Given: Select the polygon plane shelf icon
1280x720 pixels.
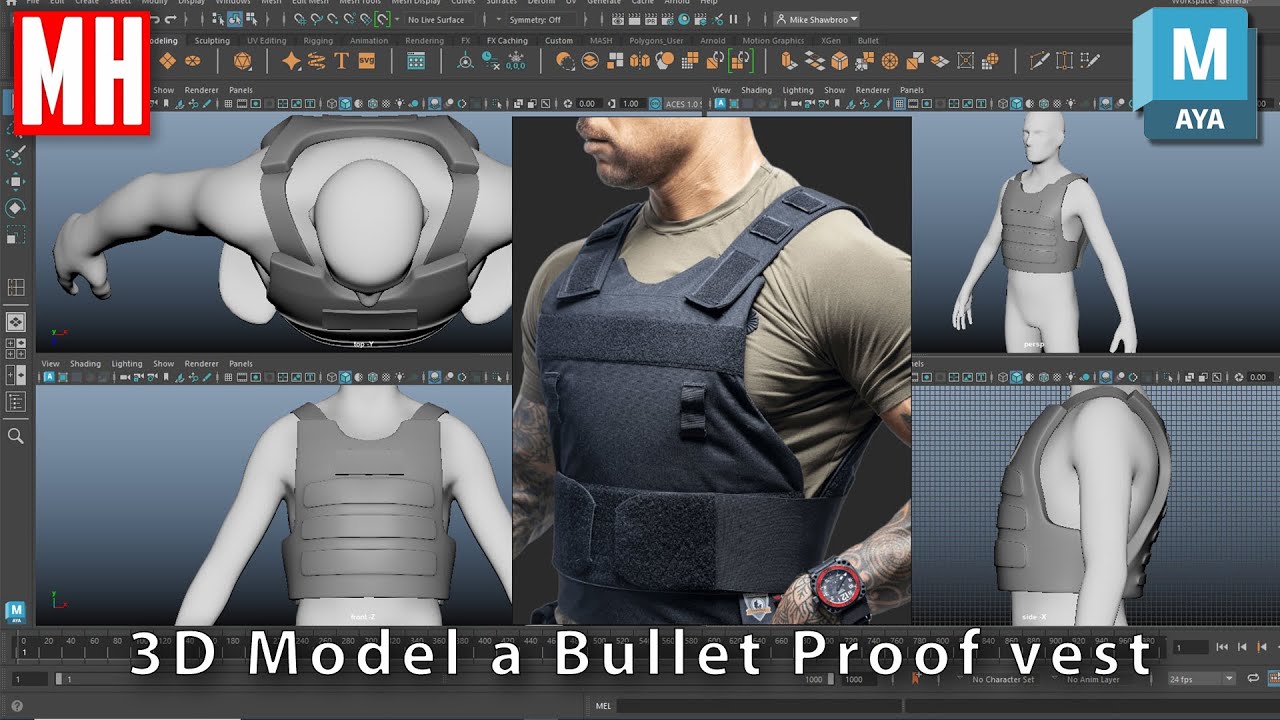Looking at the screenshot, I should click(167, 61).
